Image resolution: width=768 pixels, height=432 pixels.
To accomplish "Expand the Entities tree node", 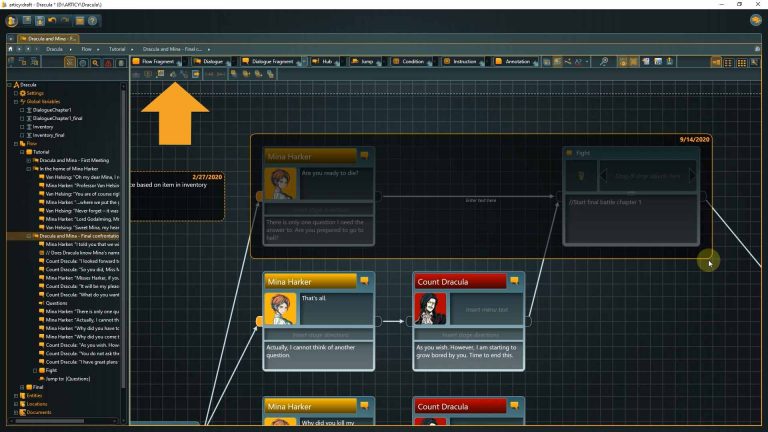I will pos(16,395).
